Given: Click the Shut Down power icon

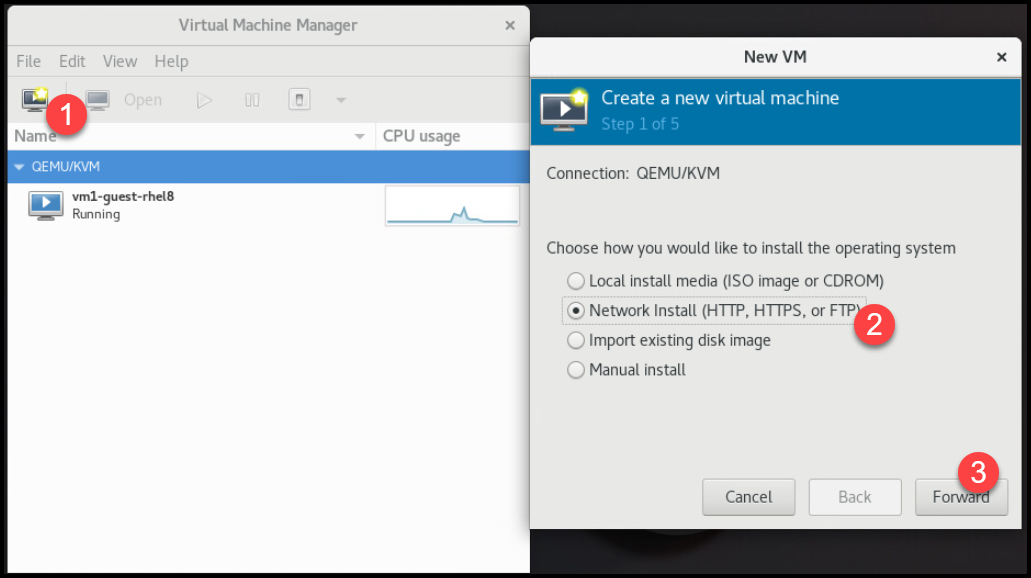Looking at the screenshot, I should click(299, 100).
